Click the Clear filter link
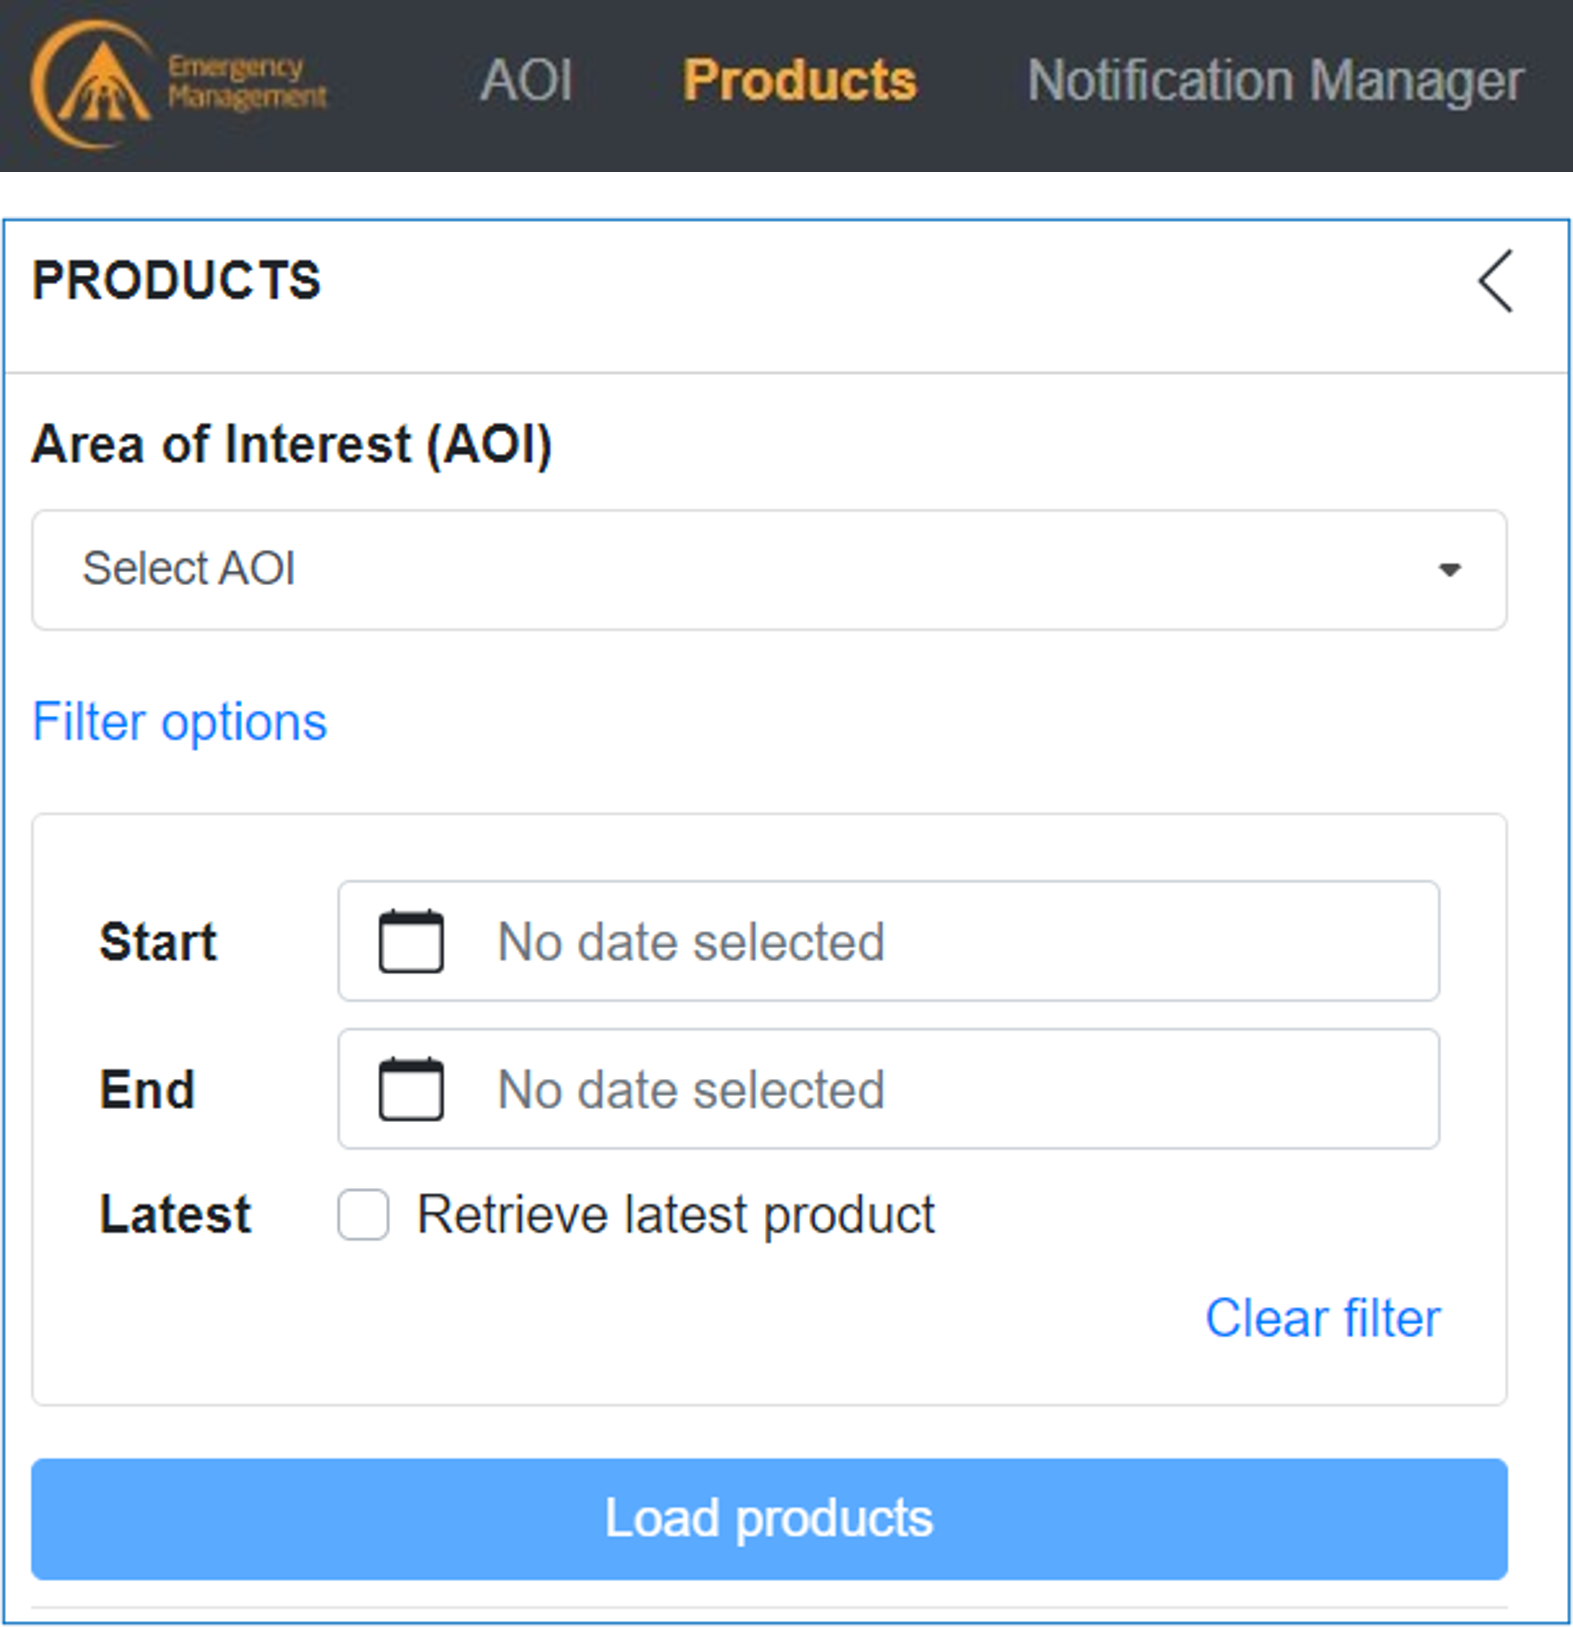1573x1627 pixels. point(1322,1318)
